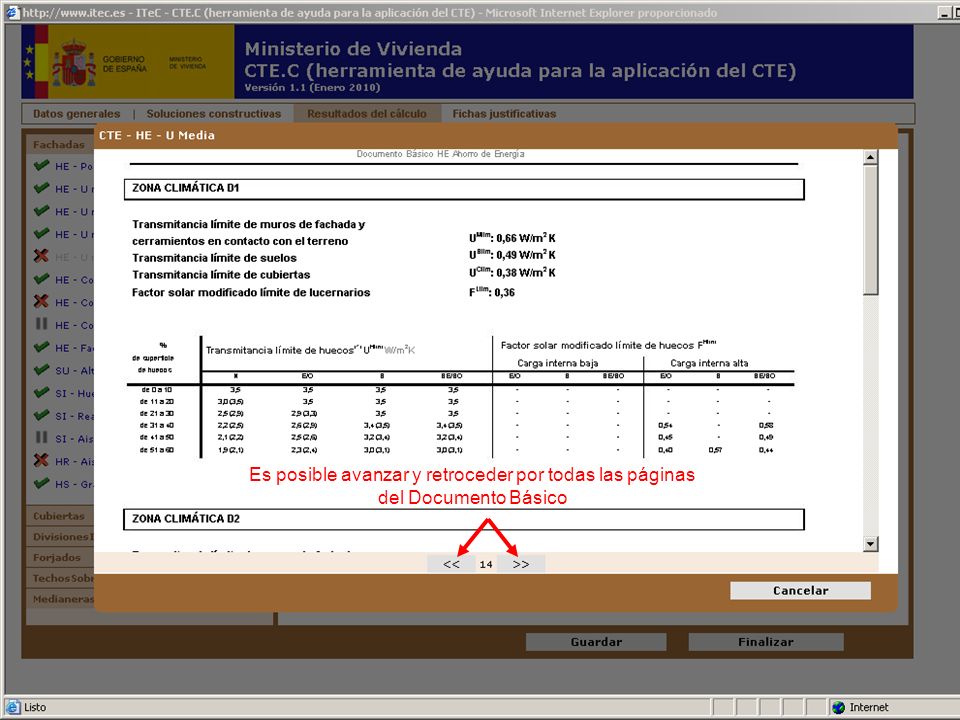Screen dimensions: 960x720
Task: Go to previous page with << button
Action: (451, 564)
